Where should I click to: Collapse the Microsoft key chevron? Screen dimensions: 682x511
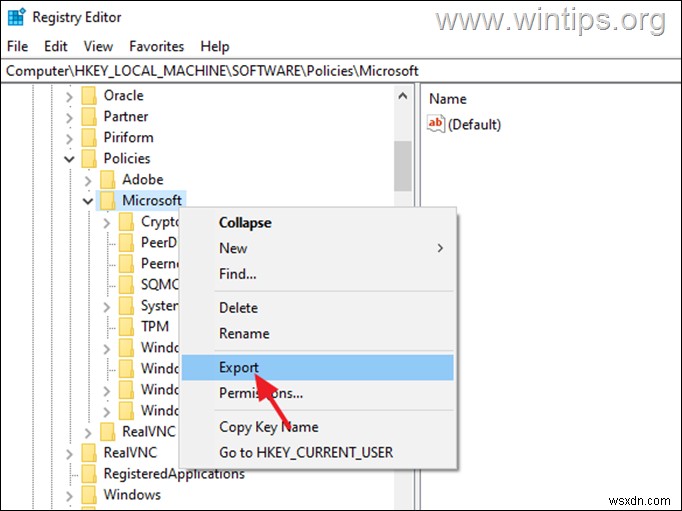(88, 201)
